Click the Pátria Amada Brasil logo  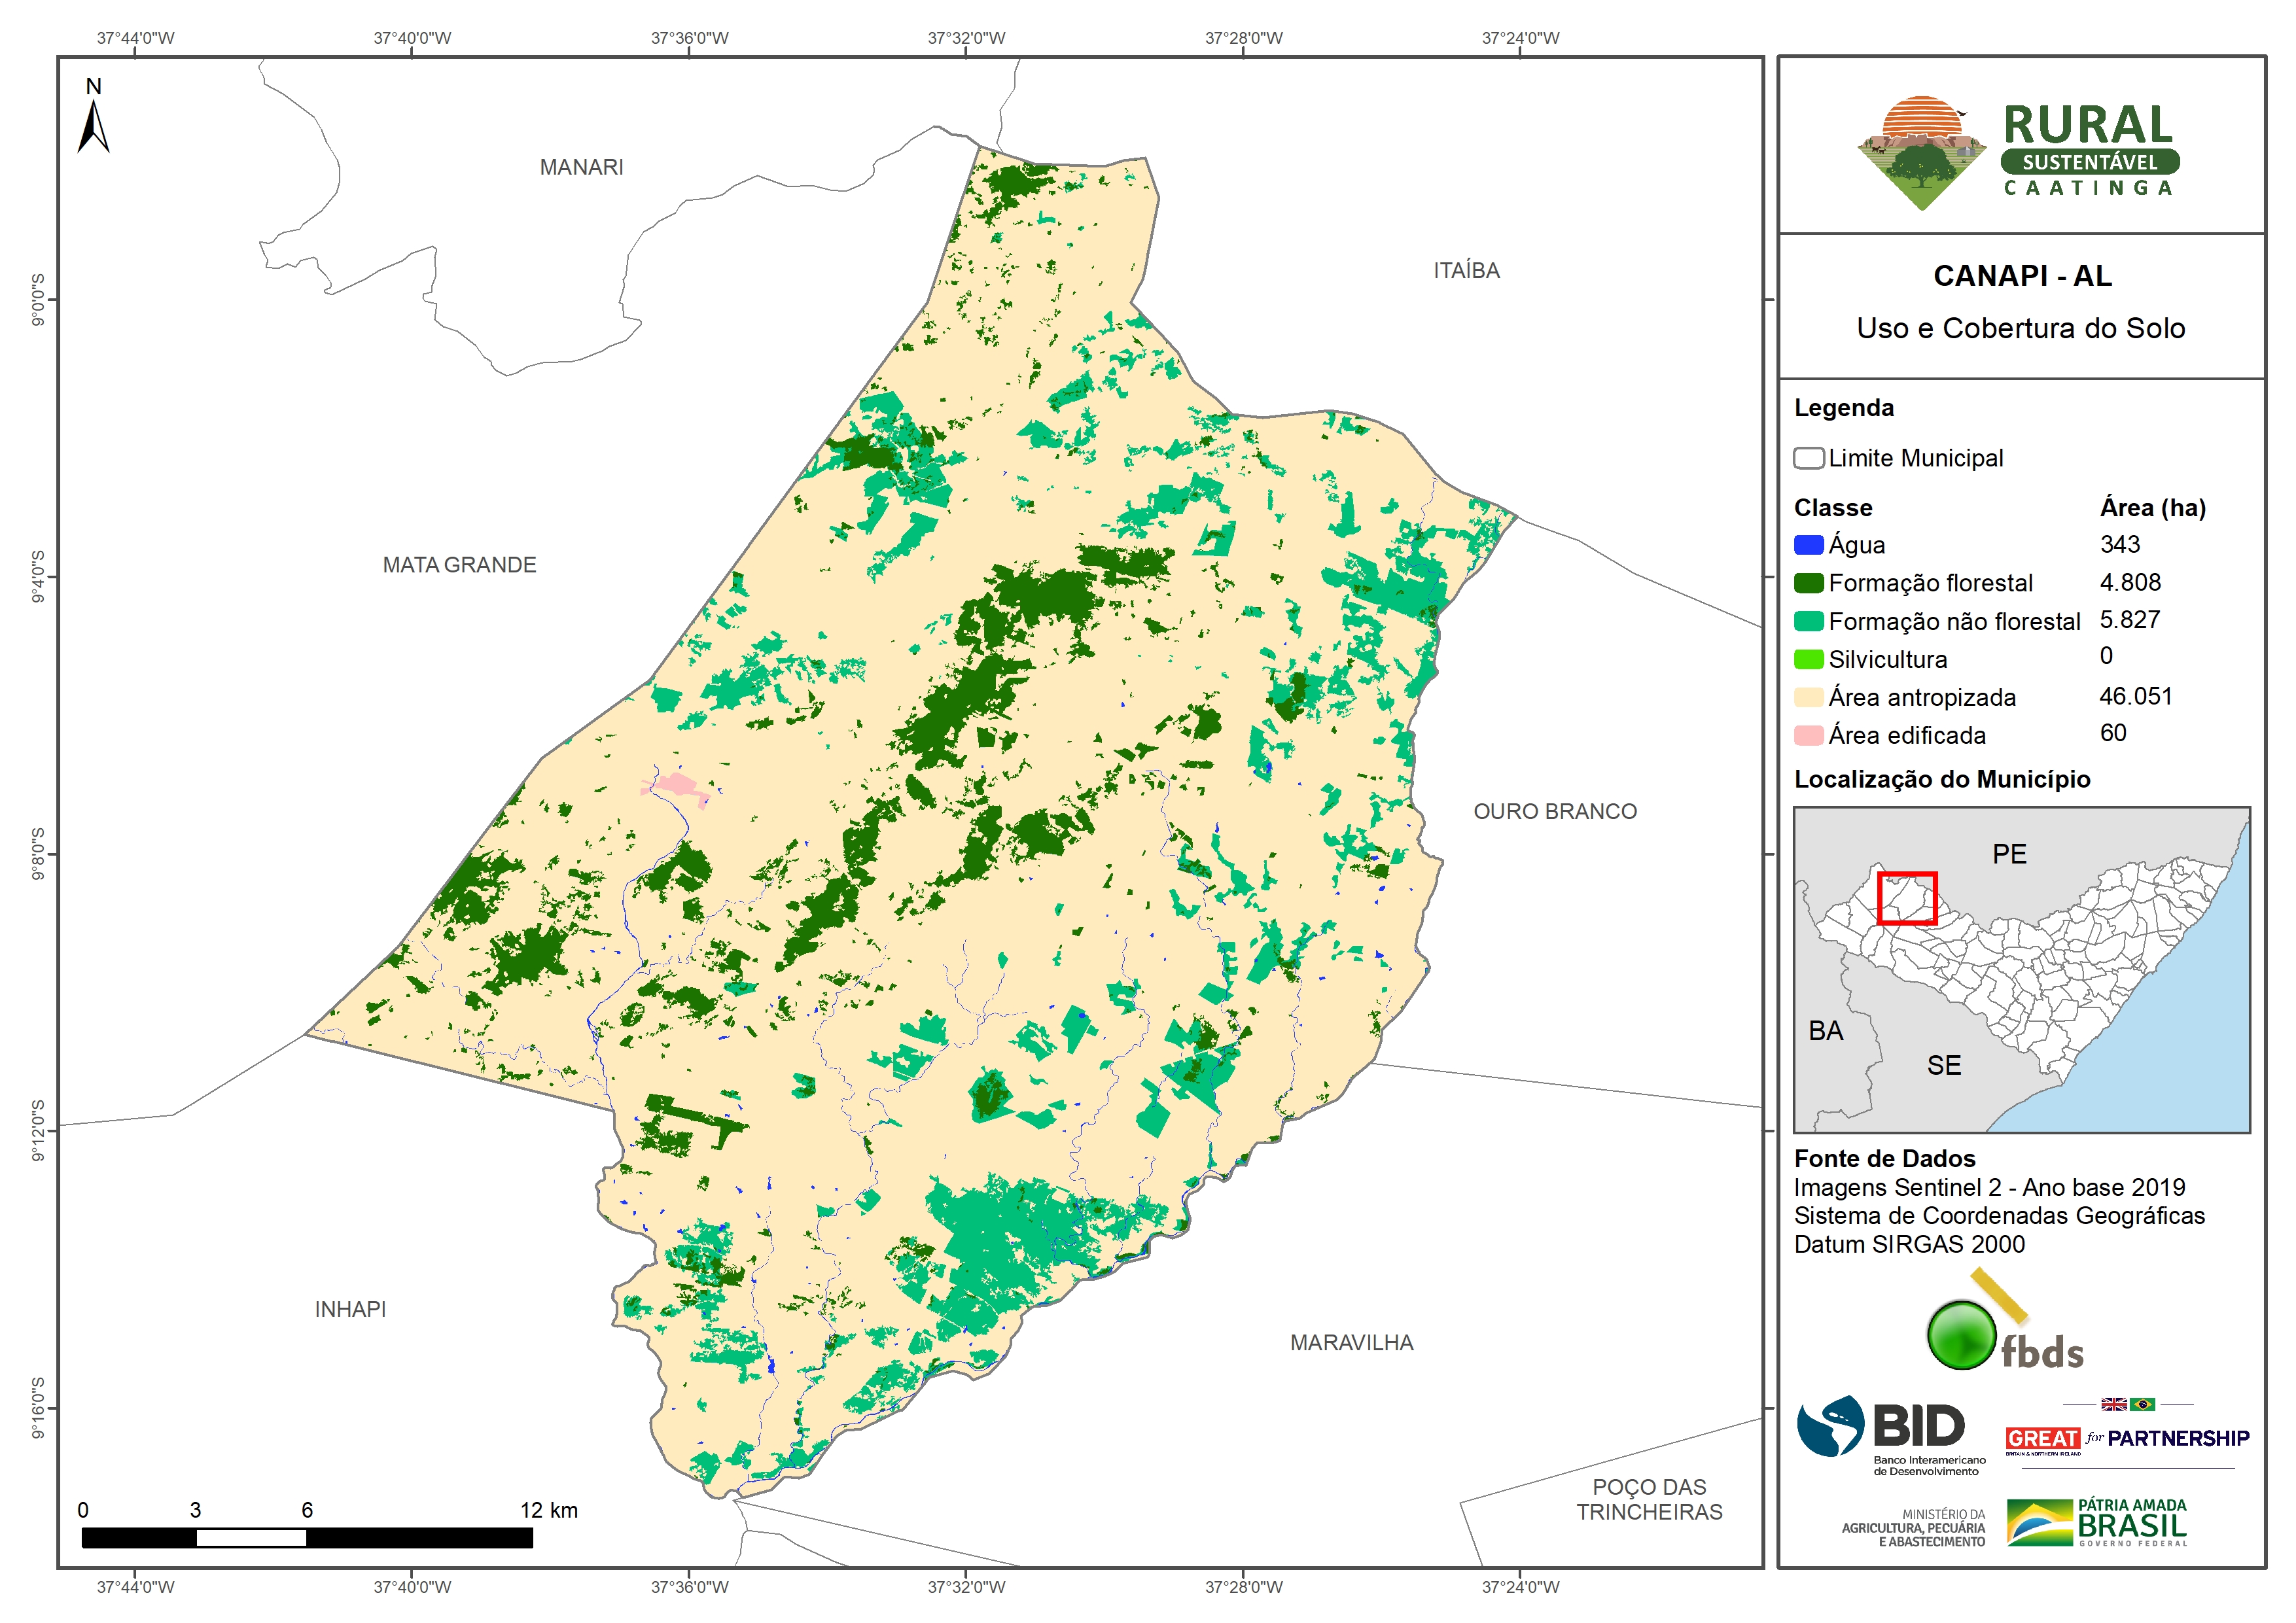(2097, 1522)
